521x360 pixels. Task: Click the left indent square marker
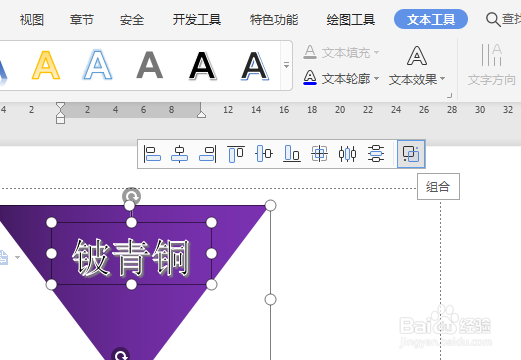(60, 119)
